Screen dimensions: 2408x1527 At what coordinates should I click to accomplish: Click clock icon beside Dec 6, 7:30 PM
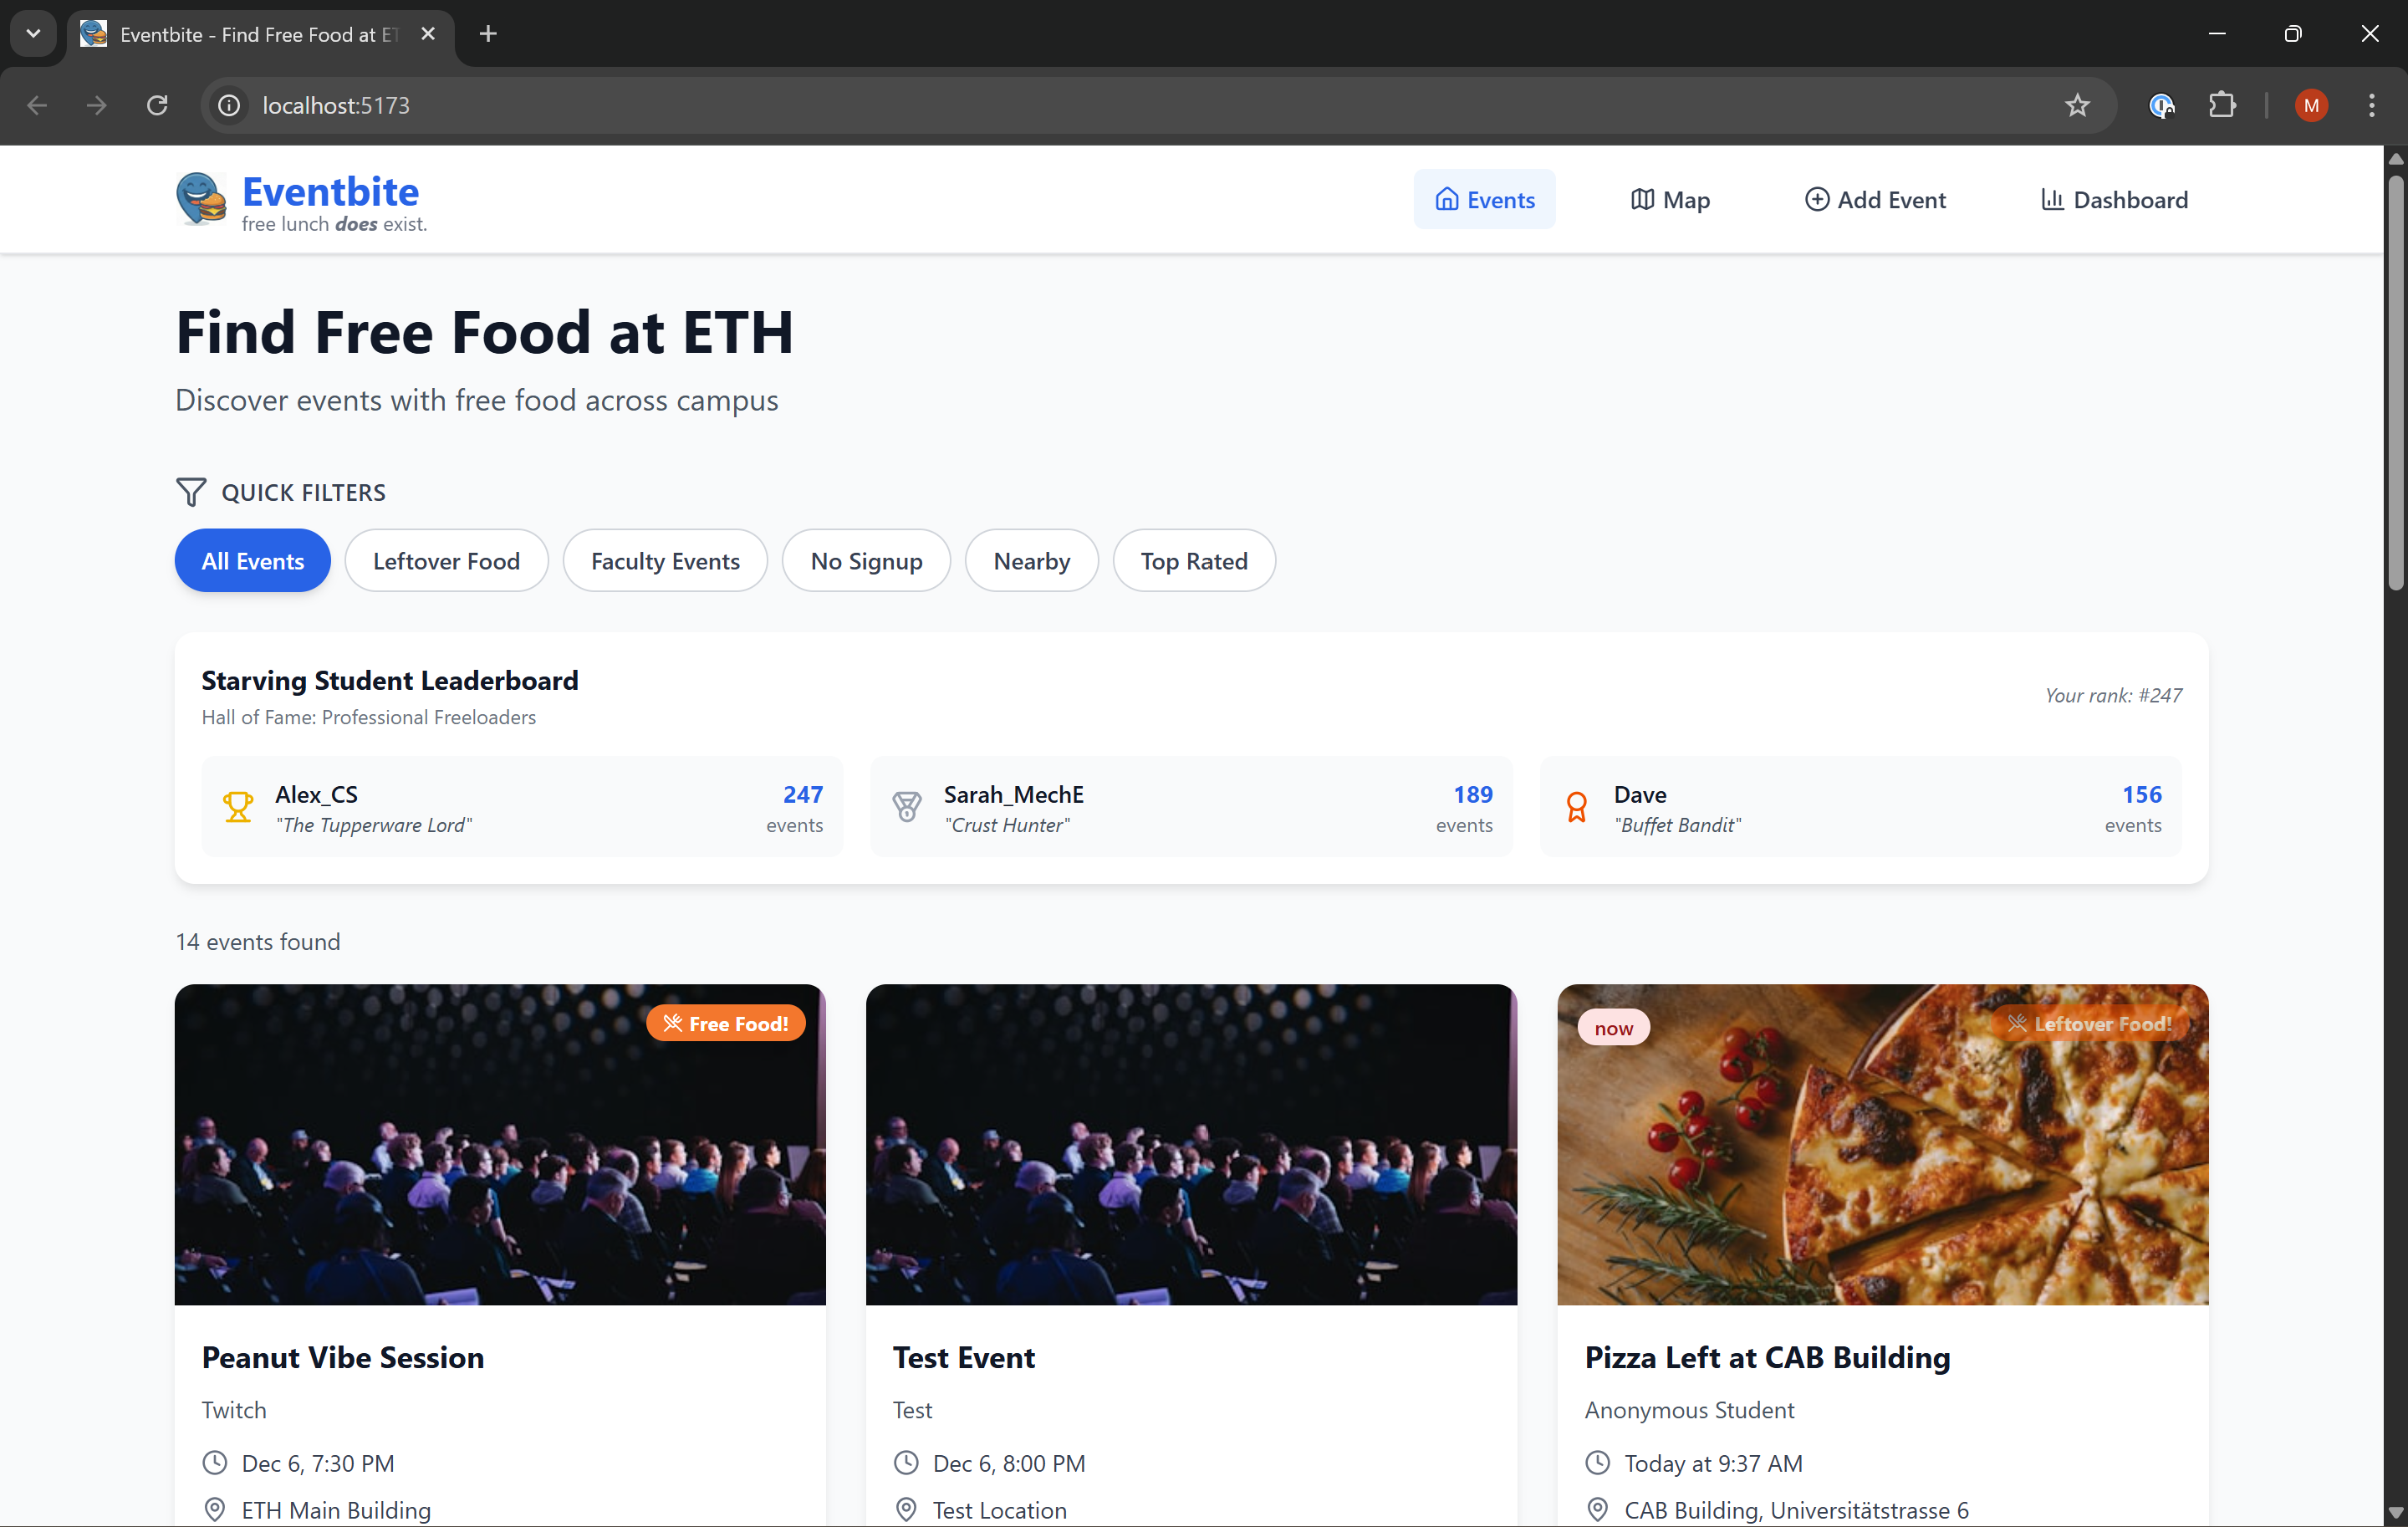click(215, 1462)
